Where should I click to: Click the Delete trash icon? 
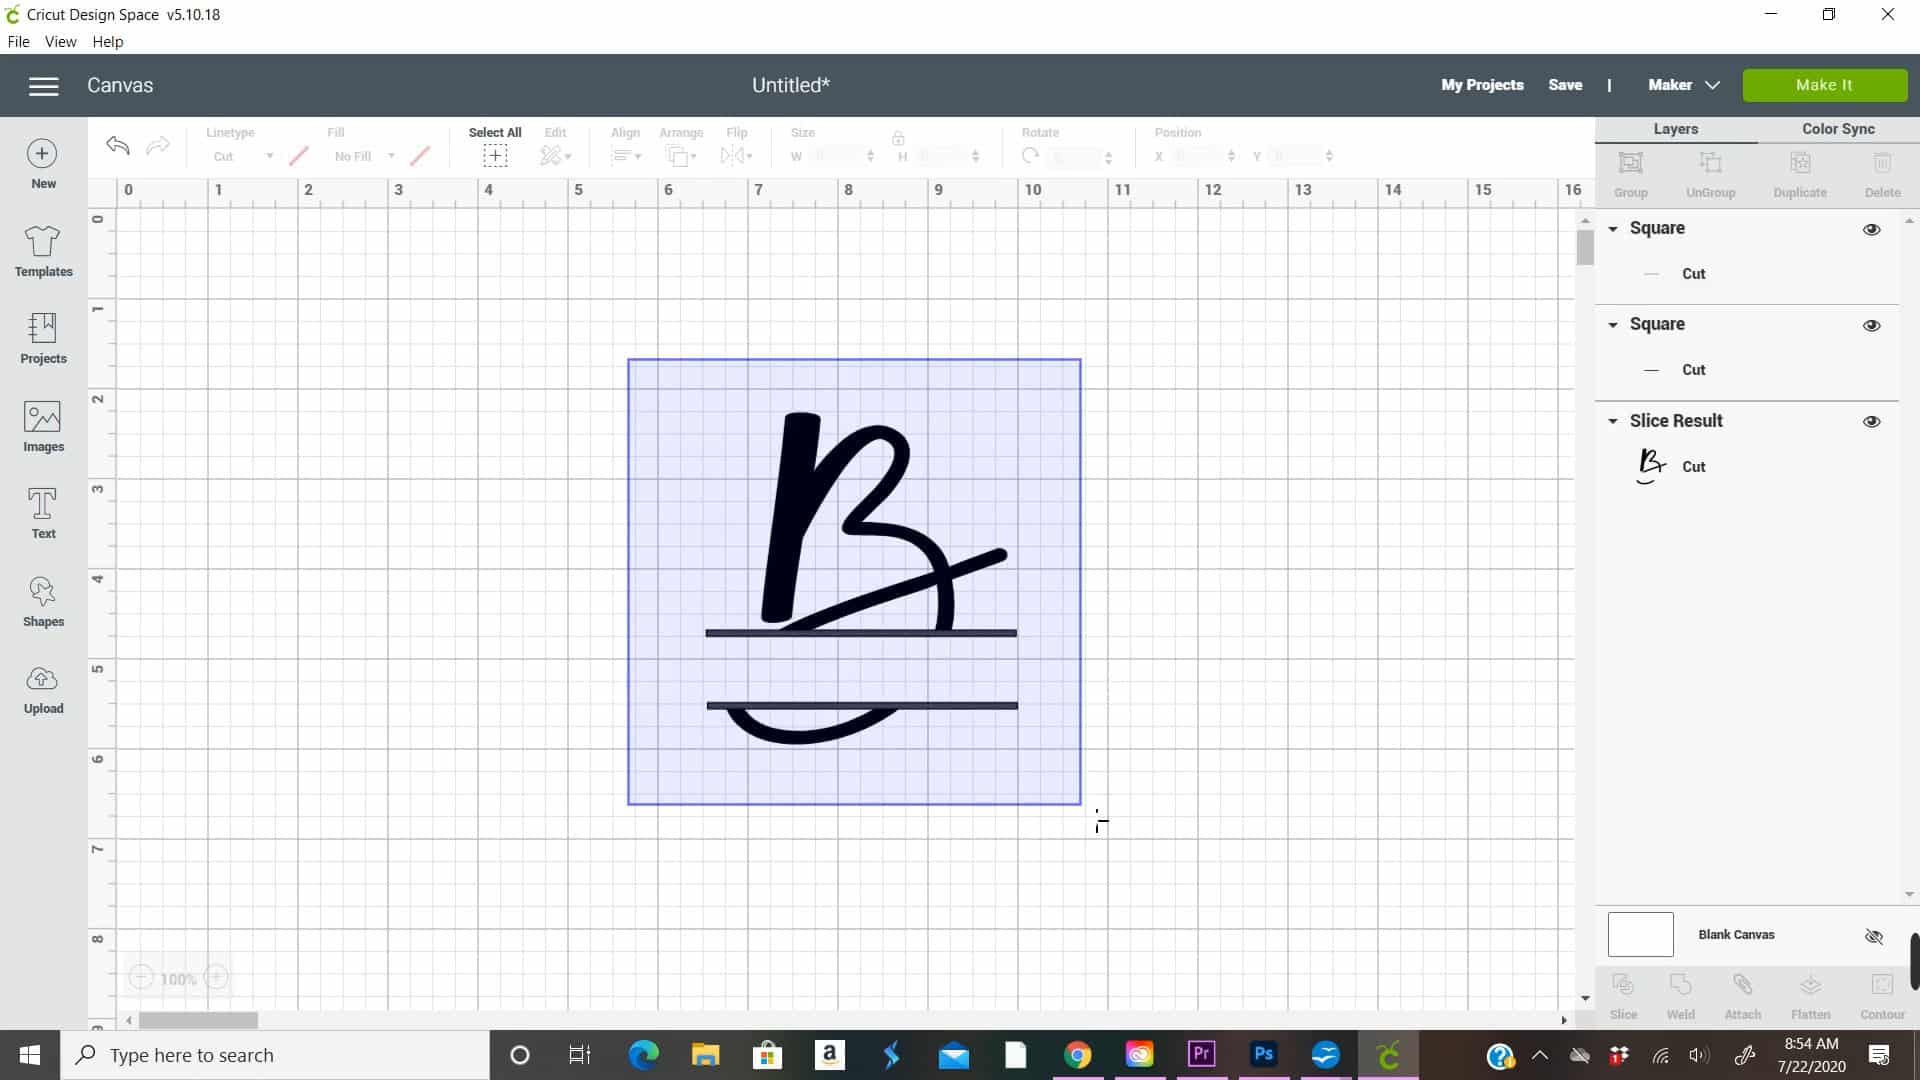tap(1882, 163)
